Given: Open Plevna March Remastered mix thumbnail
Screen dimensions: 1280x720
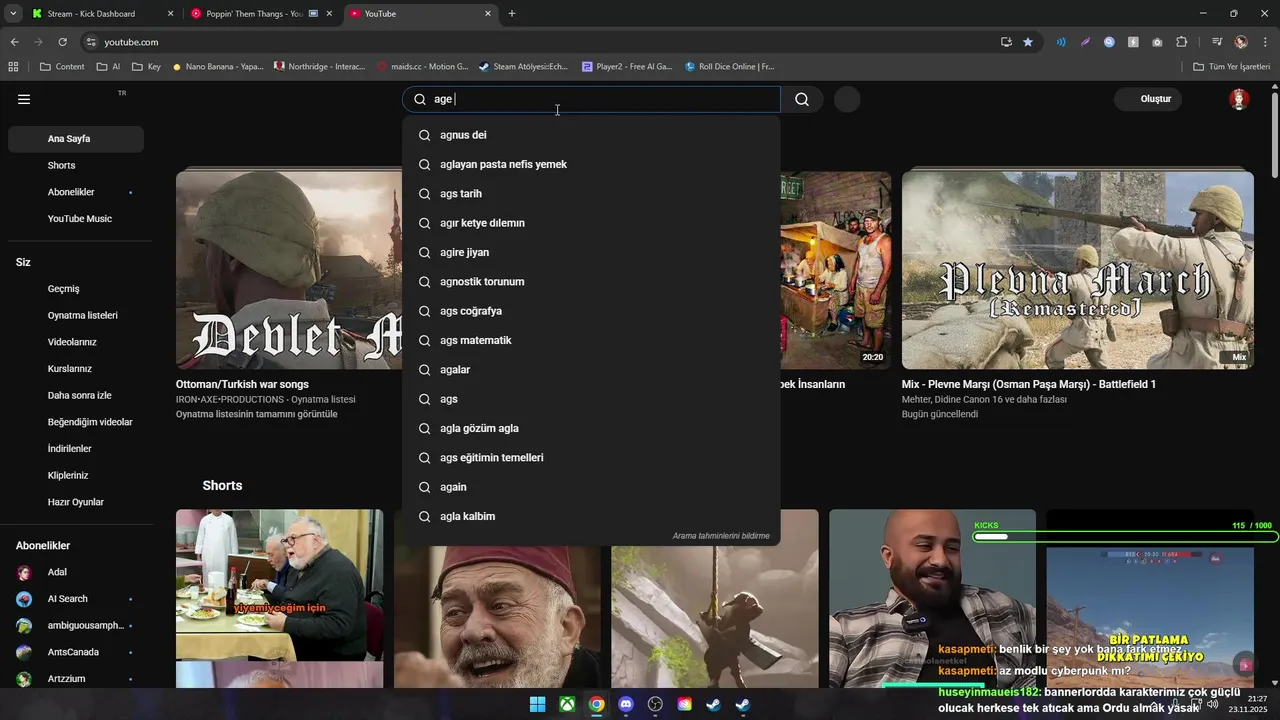Looking at the screenshot, I should (x=1078, y=270).
